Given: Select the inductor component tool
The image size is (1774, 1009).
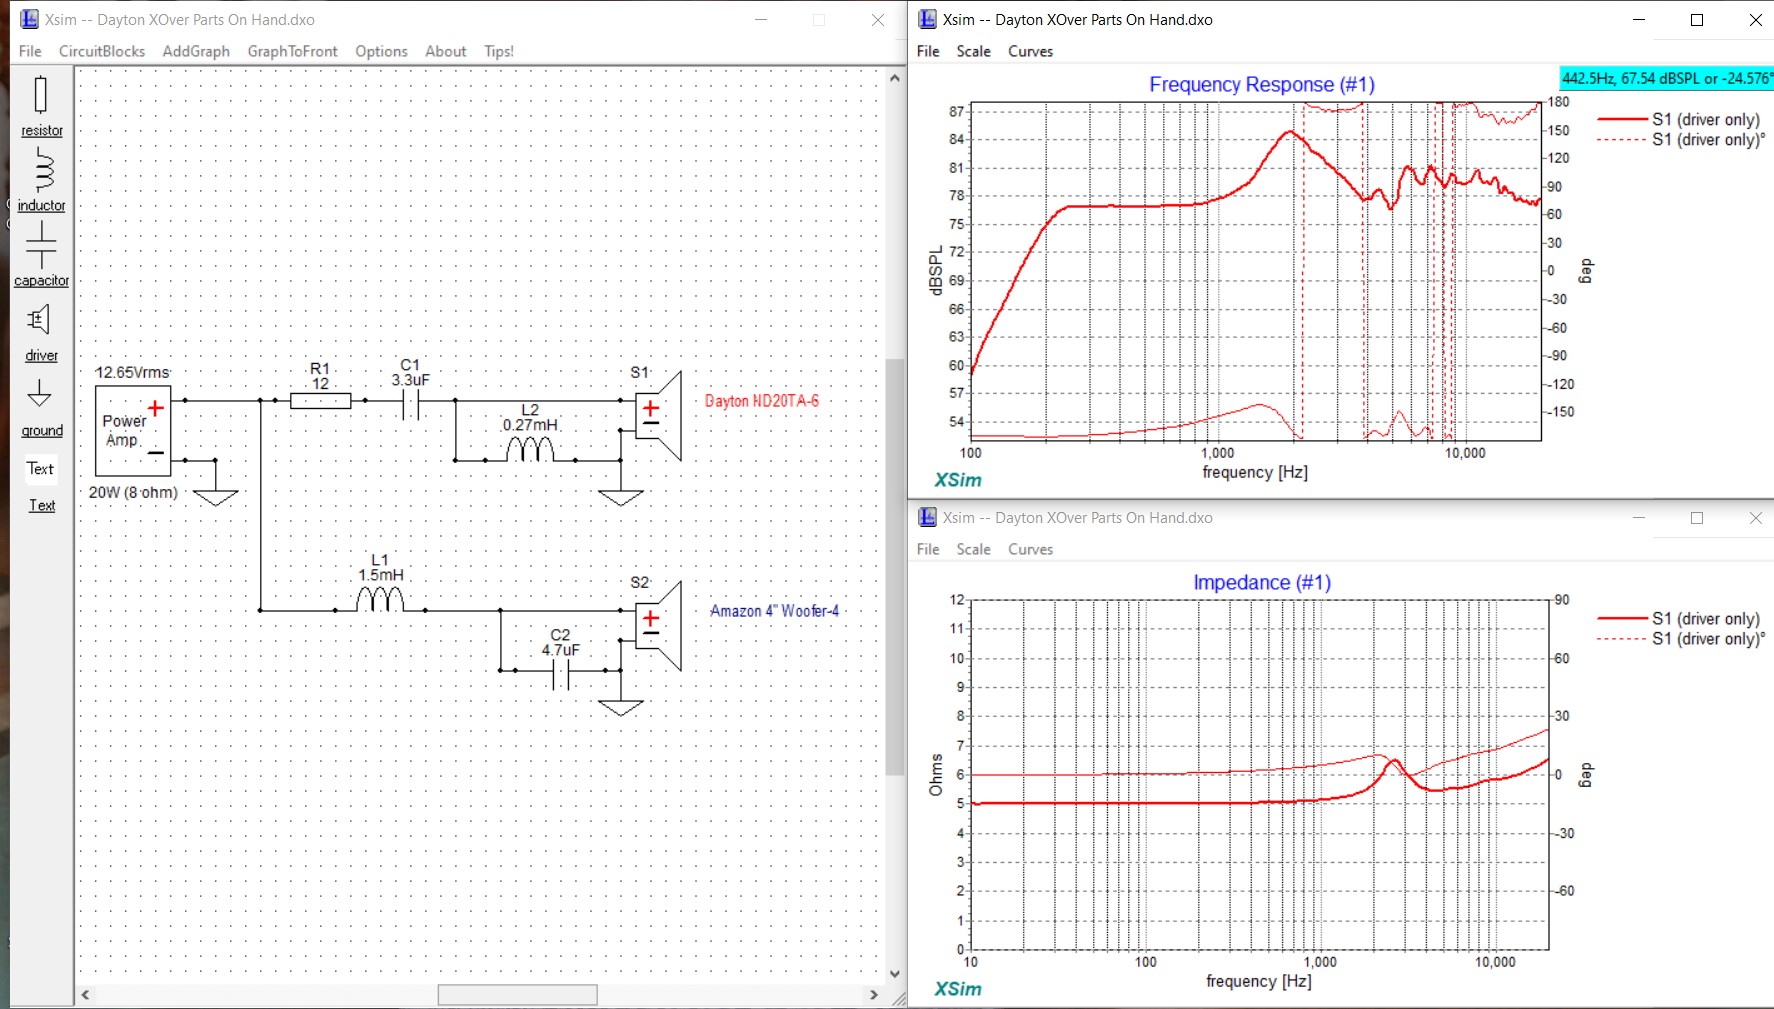Looking at the screenshot, I should (41, 180).
